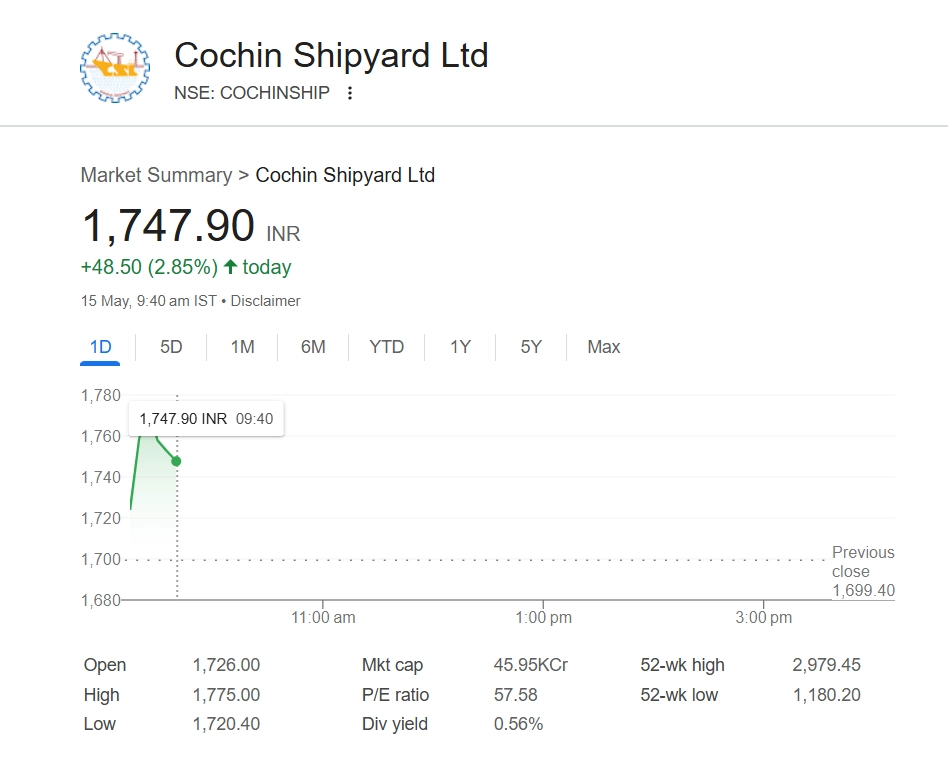Show the 1M chart range
The height and width of the screenshot is (758, 948).
(242, 347)
